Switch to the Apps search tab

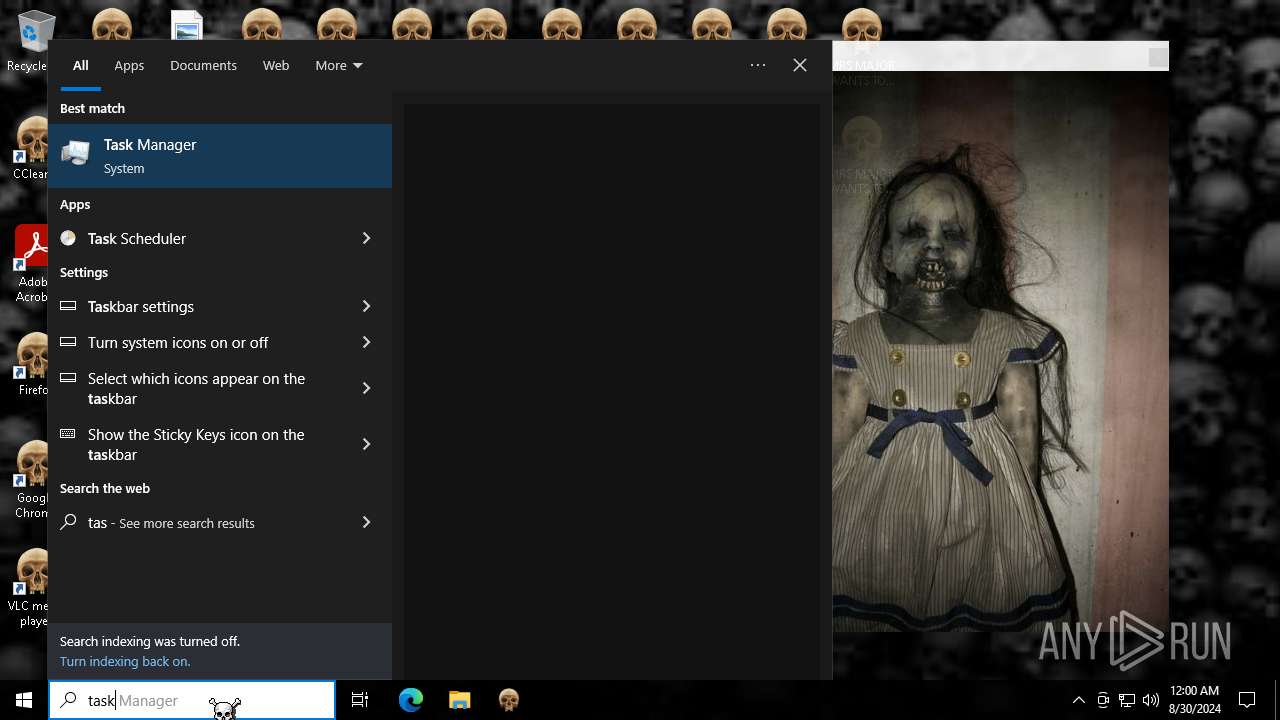(129, 65)
